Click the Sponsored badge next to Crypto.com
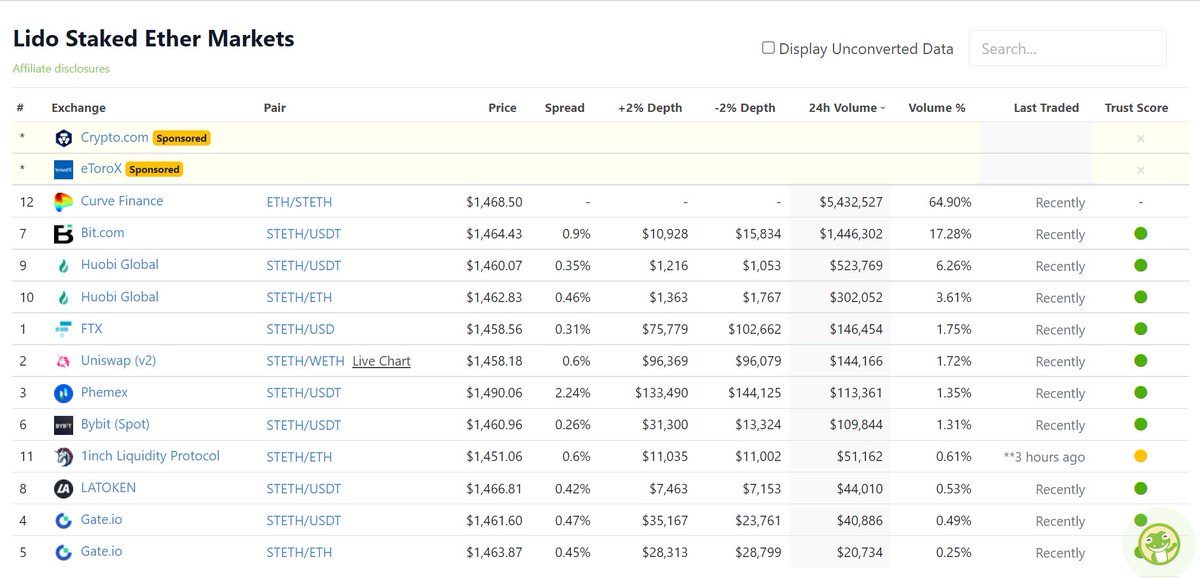 [x=182, y=138]
